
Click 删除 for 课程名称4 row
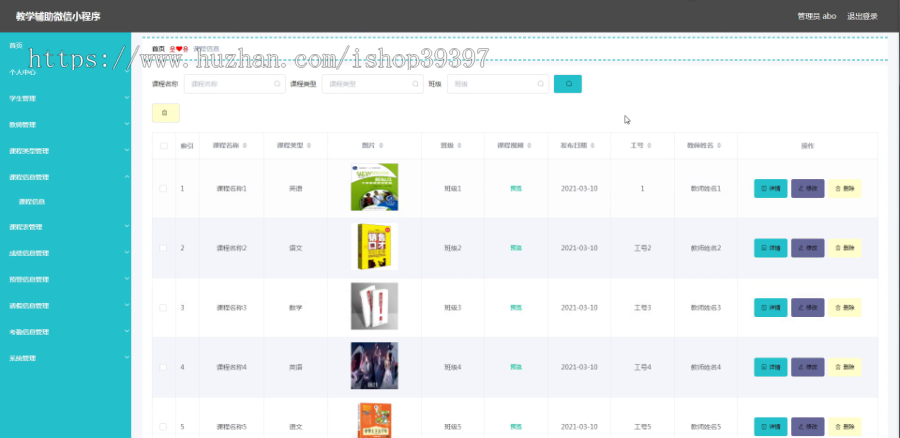844,367
